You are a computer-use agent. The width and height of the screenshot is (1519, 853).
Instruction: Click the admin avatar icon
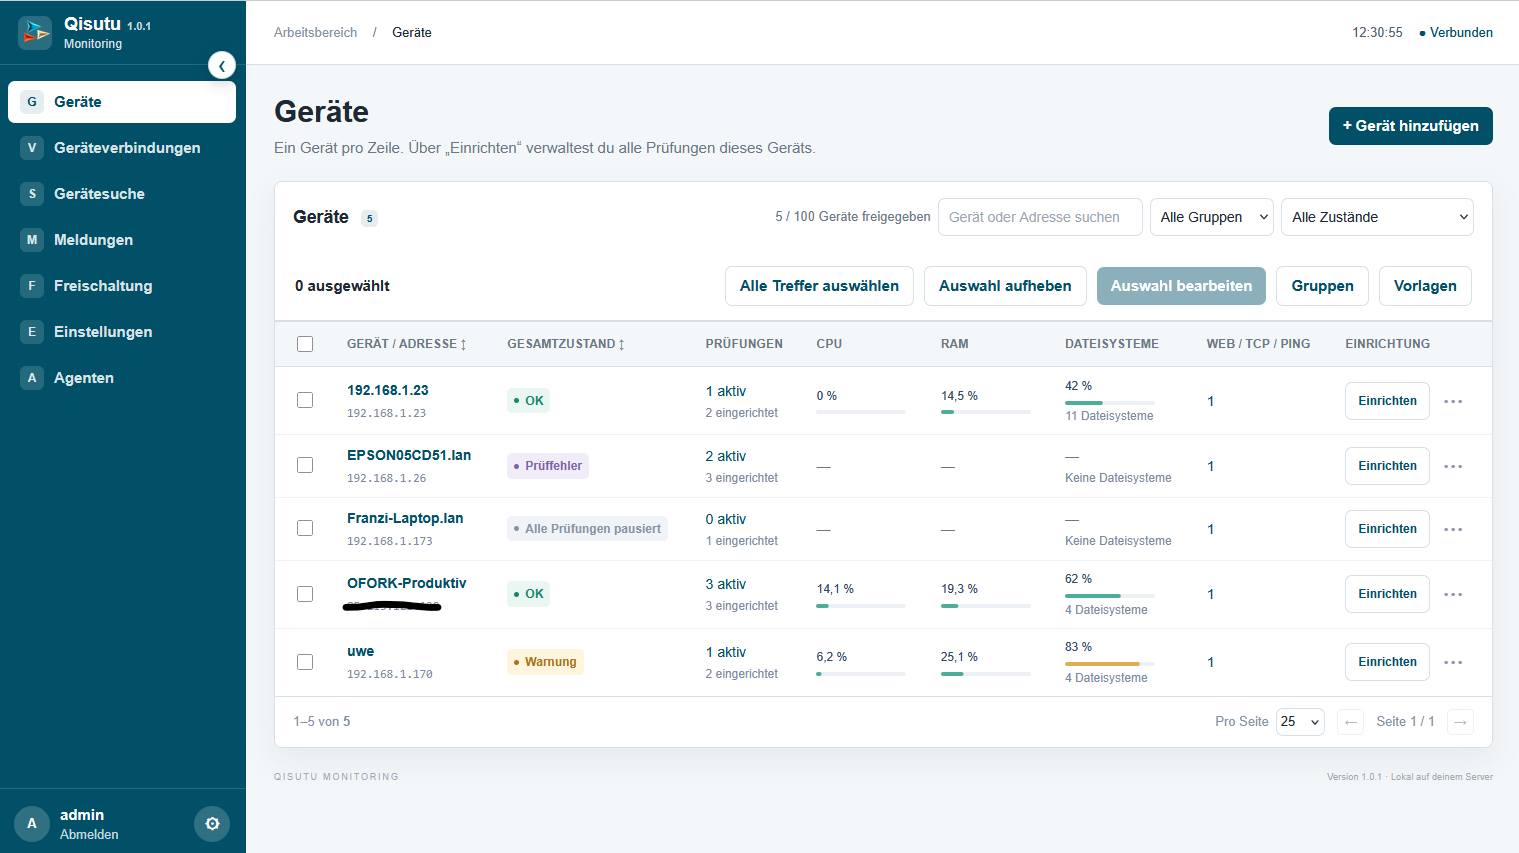pyautogui.click(x=32, y=824)
